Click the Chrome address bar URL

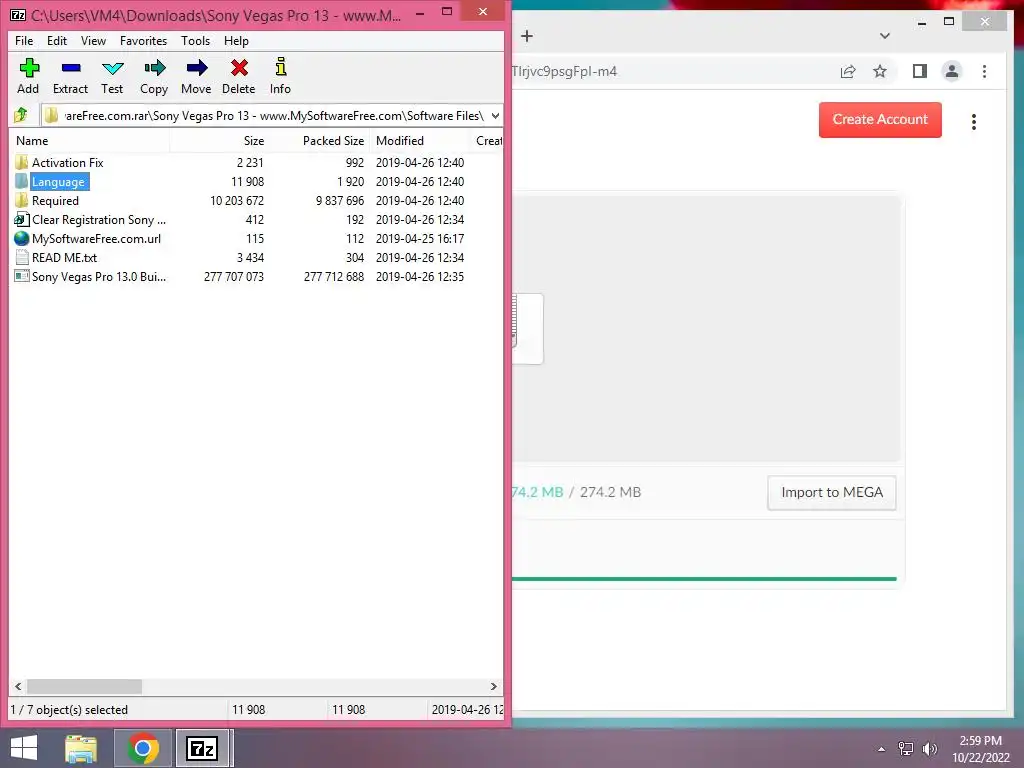[564, 71]
